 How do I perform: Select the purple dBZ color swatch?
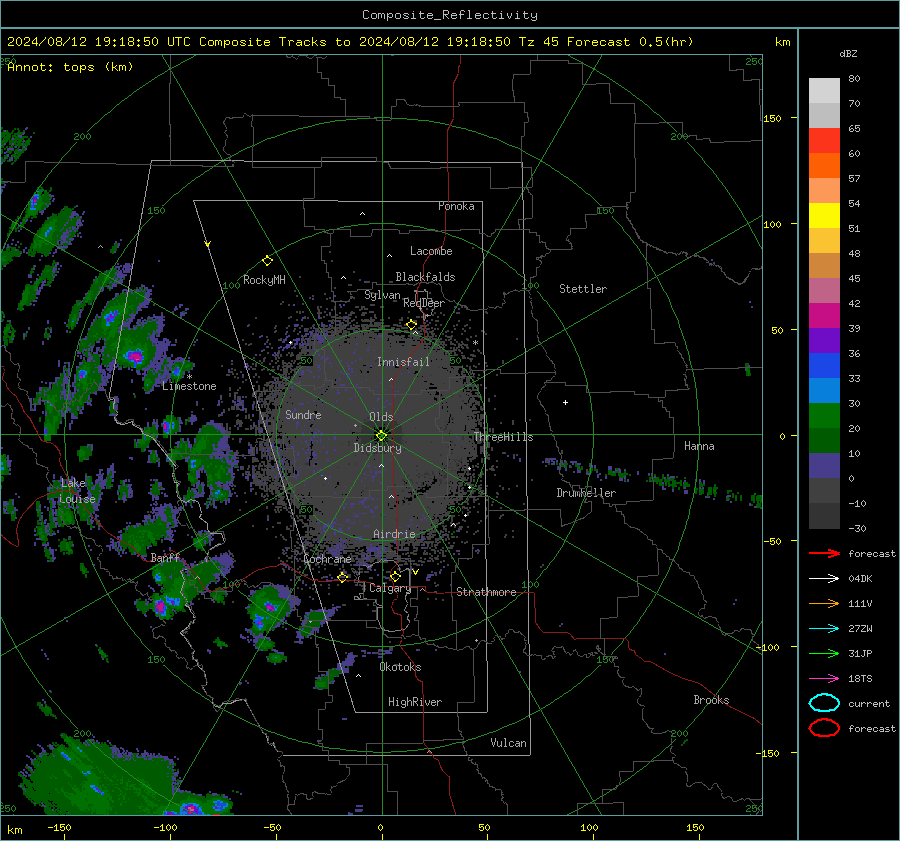coord(824,340)
